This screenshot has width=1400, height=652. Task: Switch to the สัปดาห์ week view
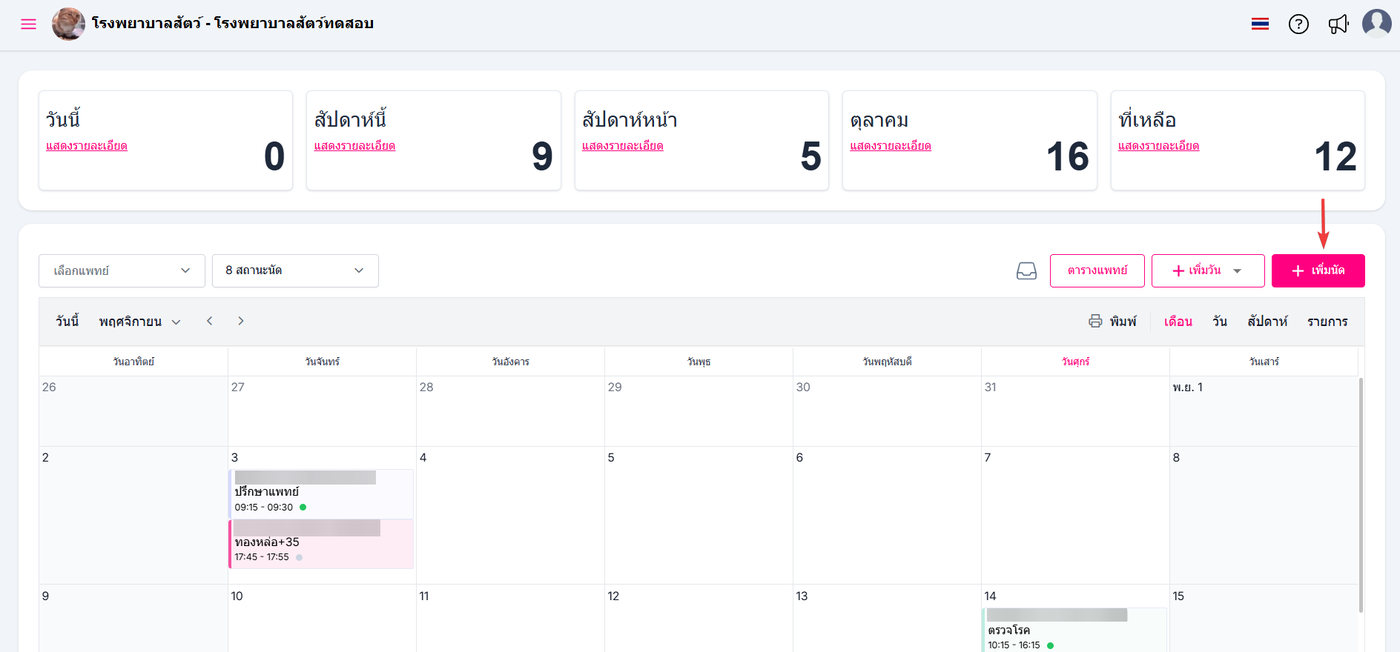click(1267, 321)
